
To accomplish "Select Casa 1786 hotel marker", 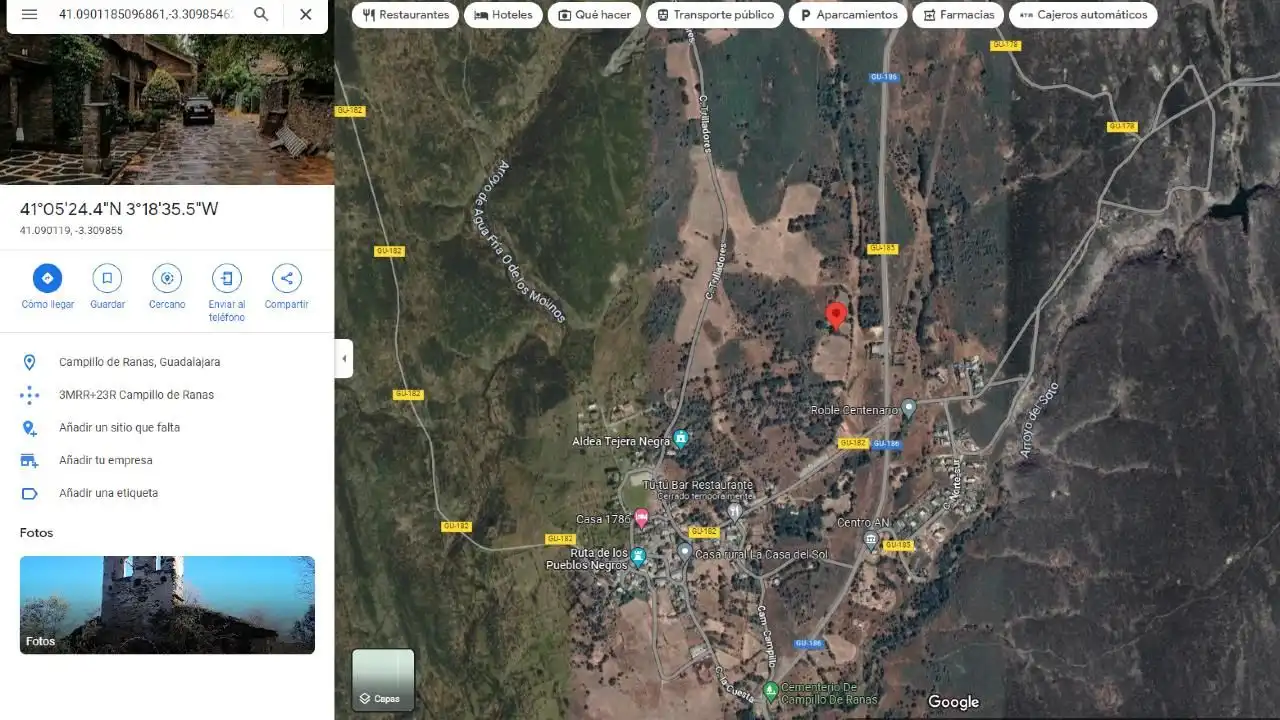I will pyautogui.click(x=641, y=518).
